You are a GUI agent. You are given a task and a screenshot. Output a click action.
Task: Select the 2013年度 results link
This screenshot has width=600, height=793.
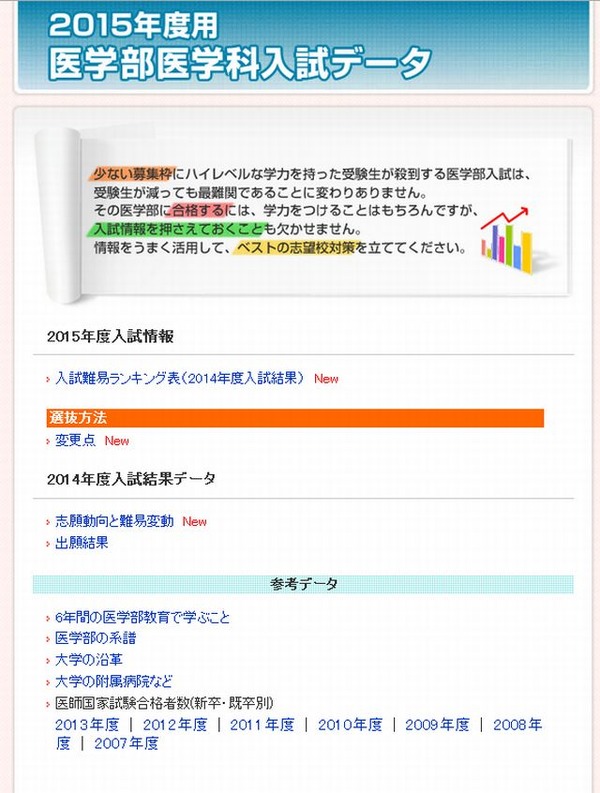pos(87,724)
